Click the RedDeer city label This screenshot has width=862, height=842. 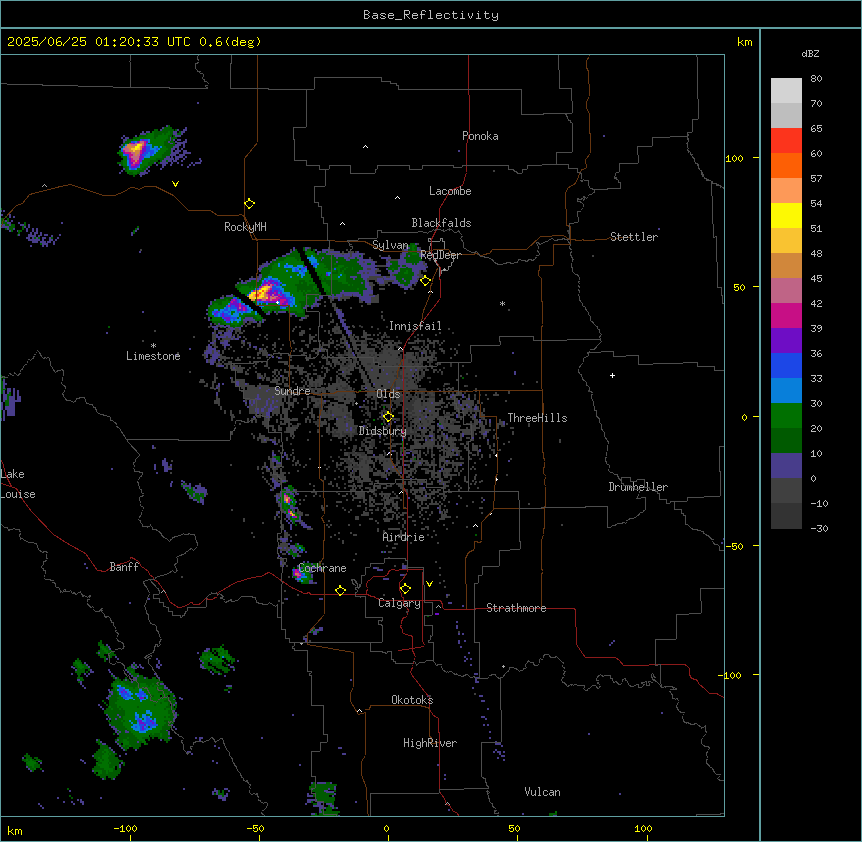click(440, 255)
